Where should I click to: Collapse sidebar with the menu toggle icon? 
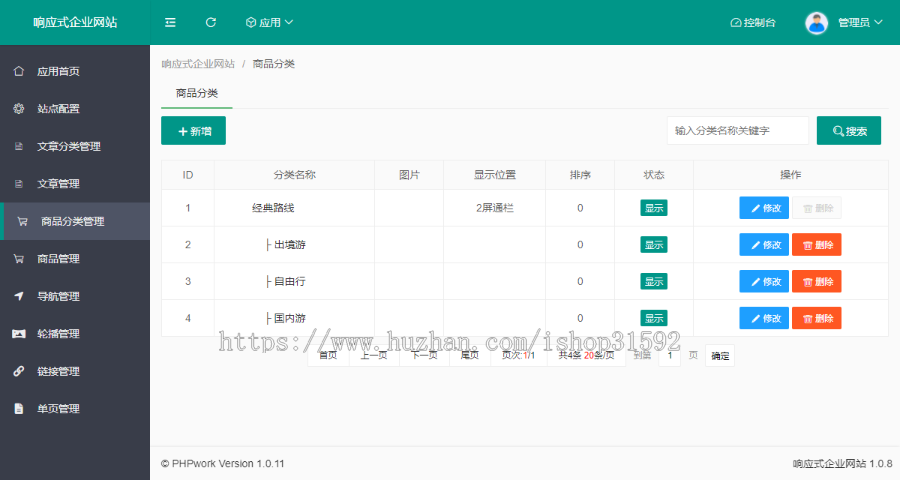[170, 22]
